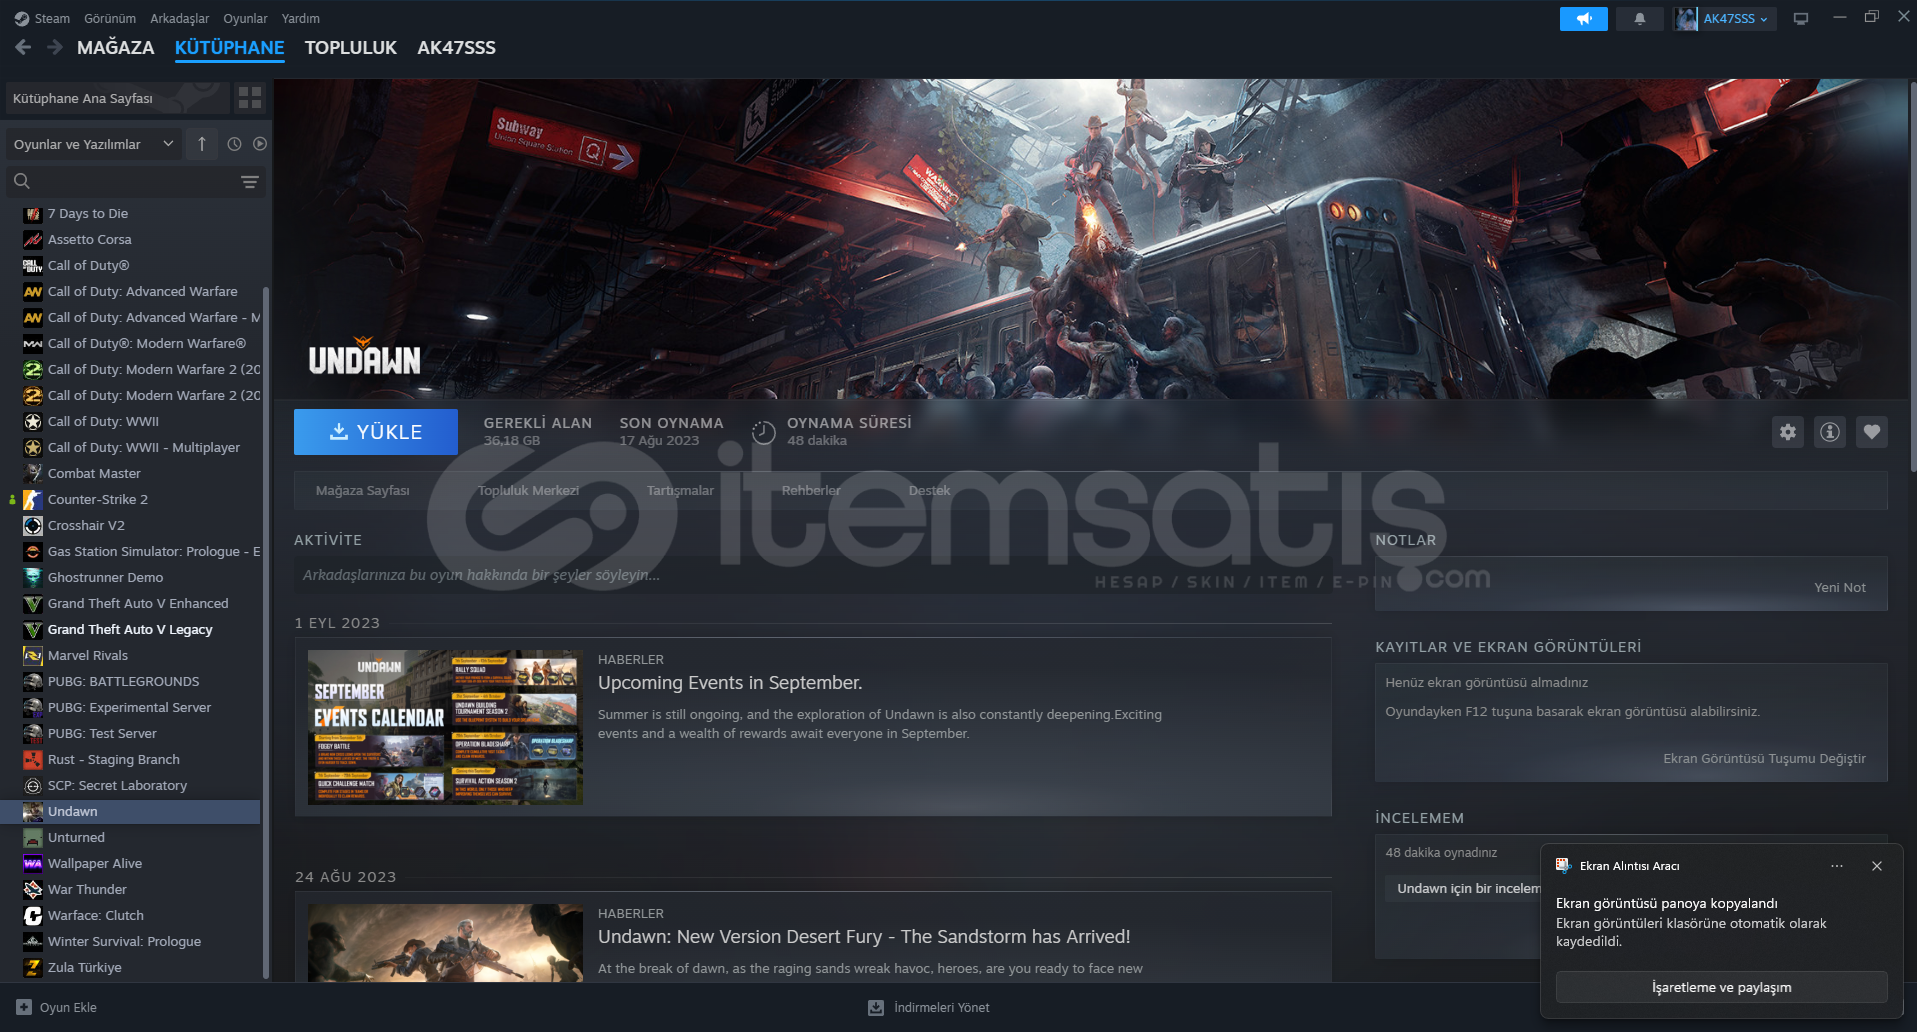1917x1032 pixels.
Task: Click the Counter-Strike 2 game icon
Action: pyautogui.click(x=33, y=499)
